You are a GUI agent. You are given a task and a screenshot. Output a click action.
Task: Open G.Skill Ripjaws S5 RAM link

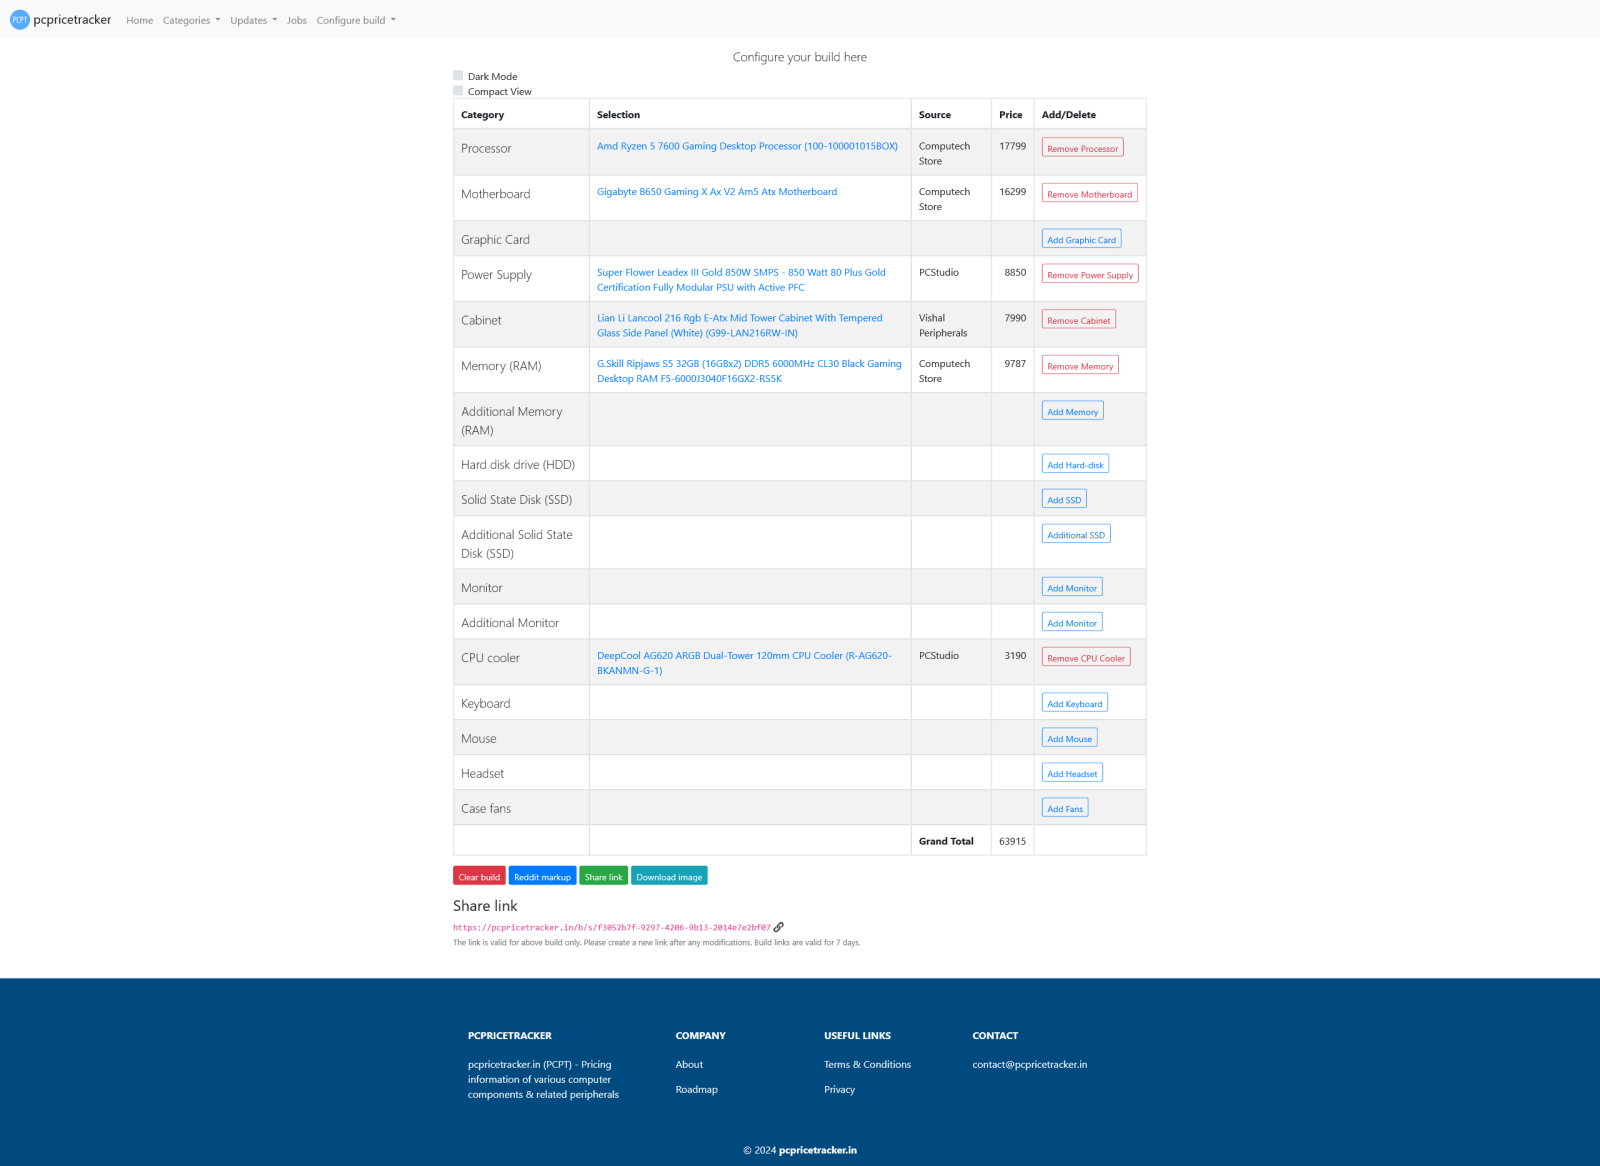pyautogui.click(x=749, y=371)
